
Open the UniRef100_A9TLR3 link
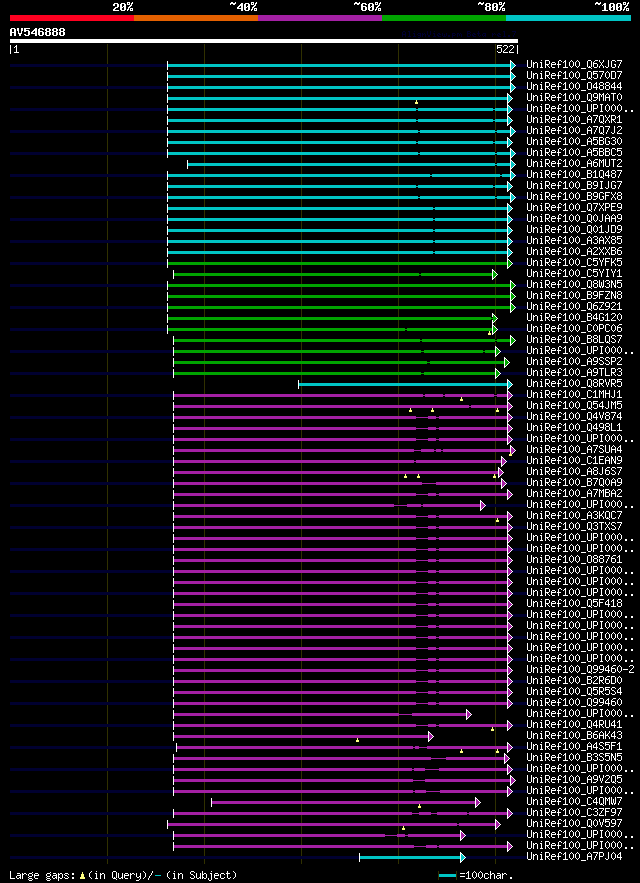coord(574,372)
